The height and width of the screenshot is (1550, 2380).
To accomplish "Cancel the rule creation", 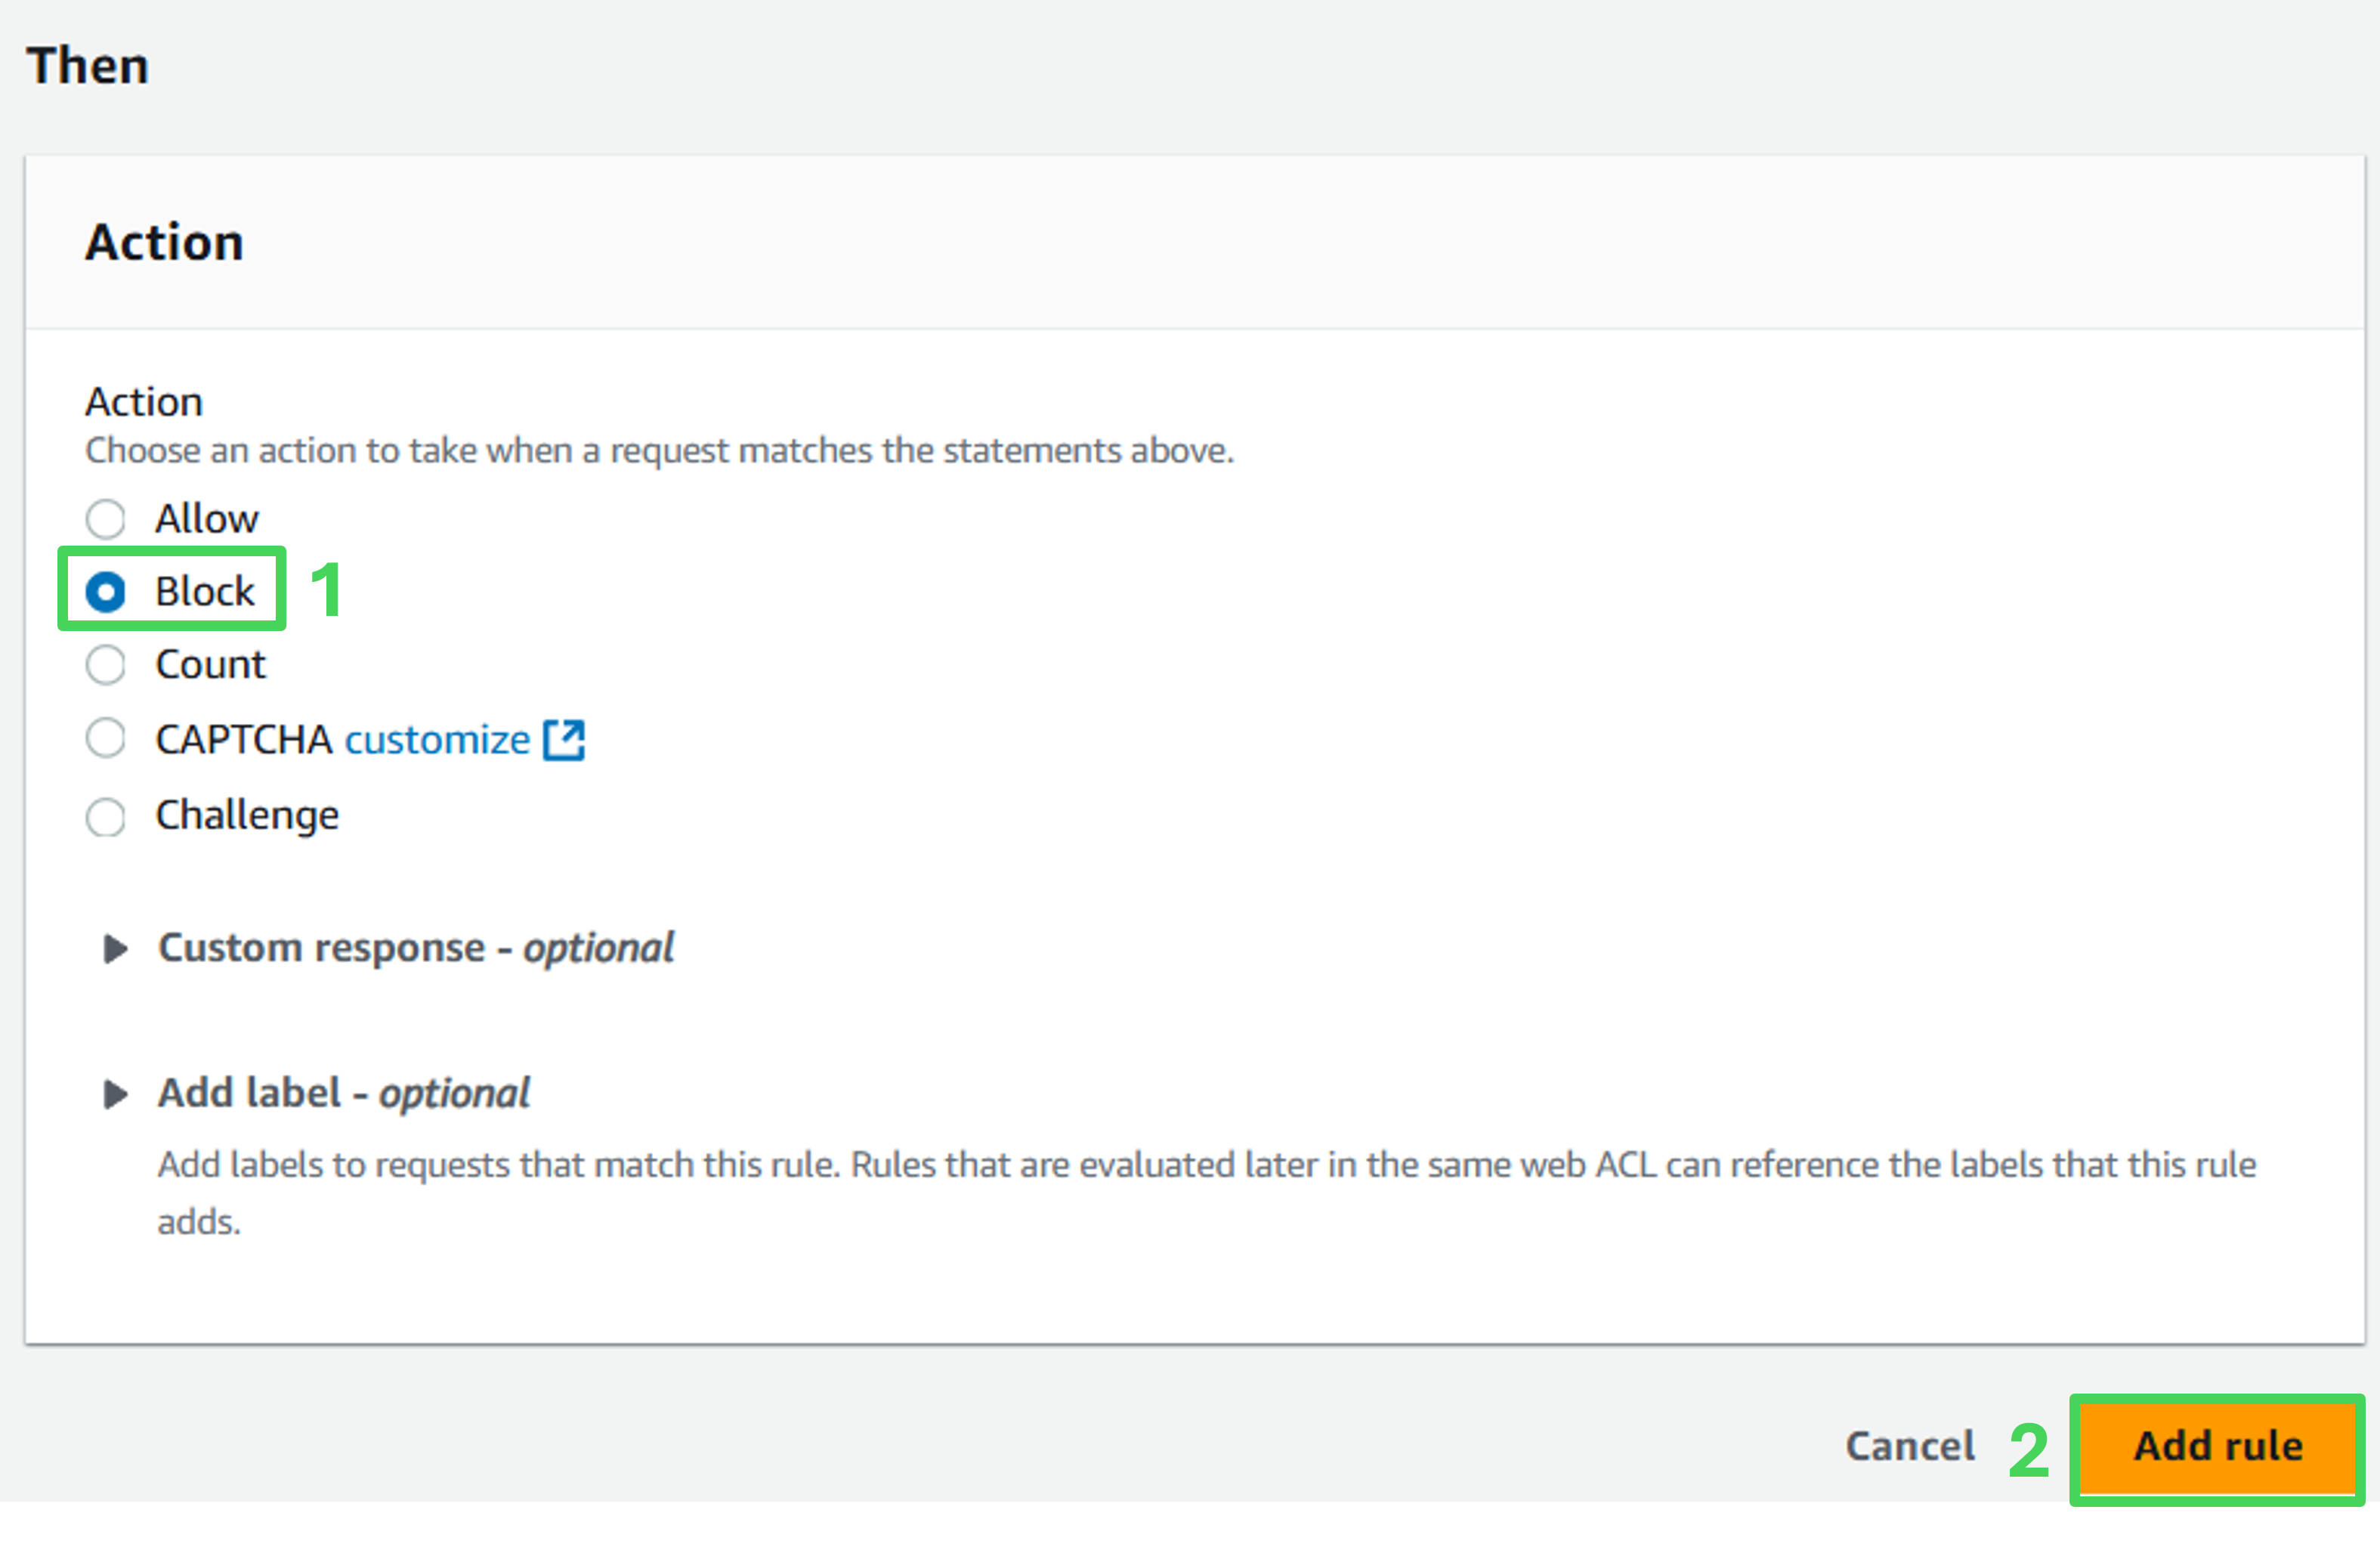I will [1909, 1446].
